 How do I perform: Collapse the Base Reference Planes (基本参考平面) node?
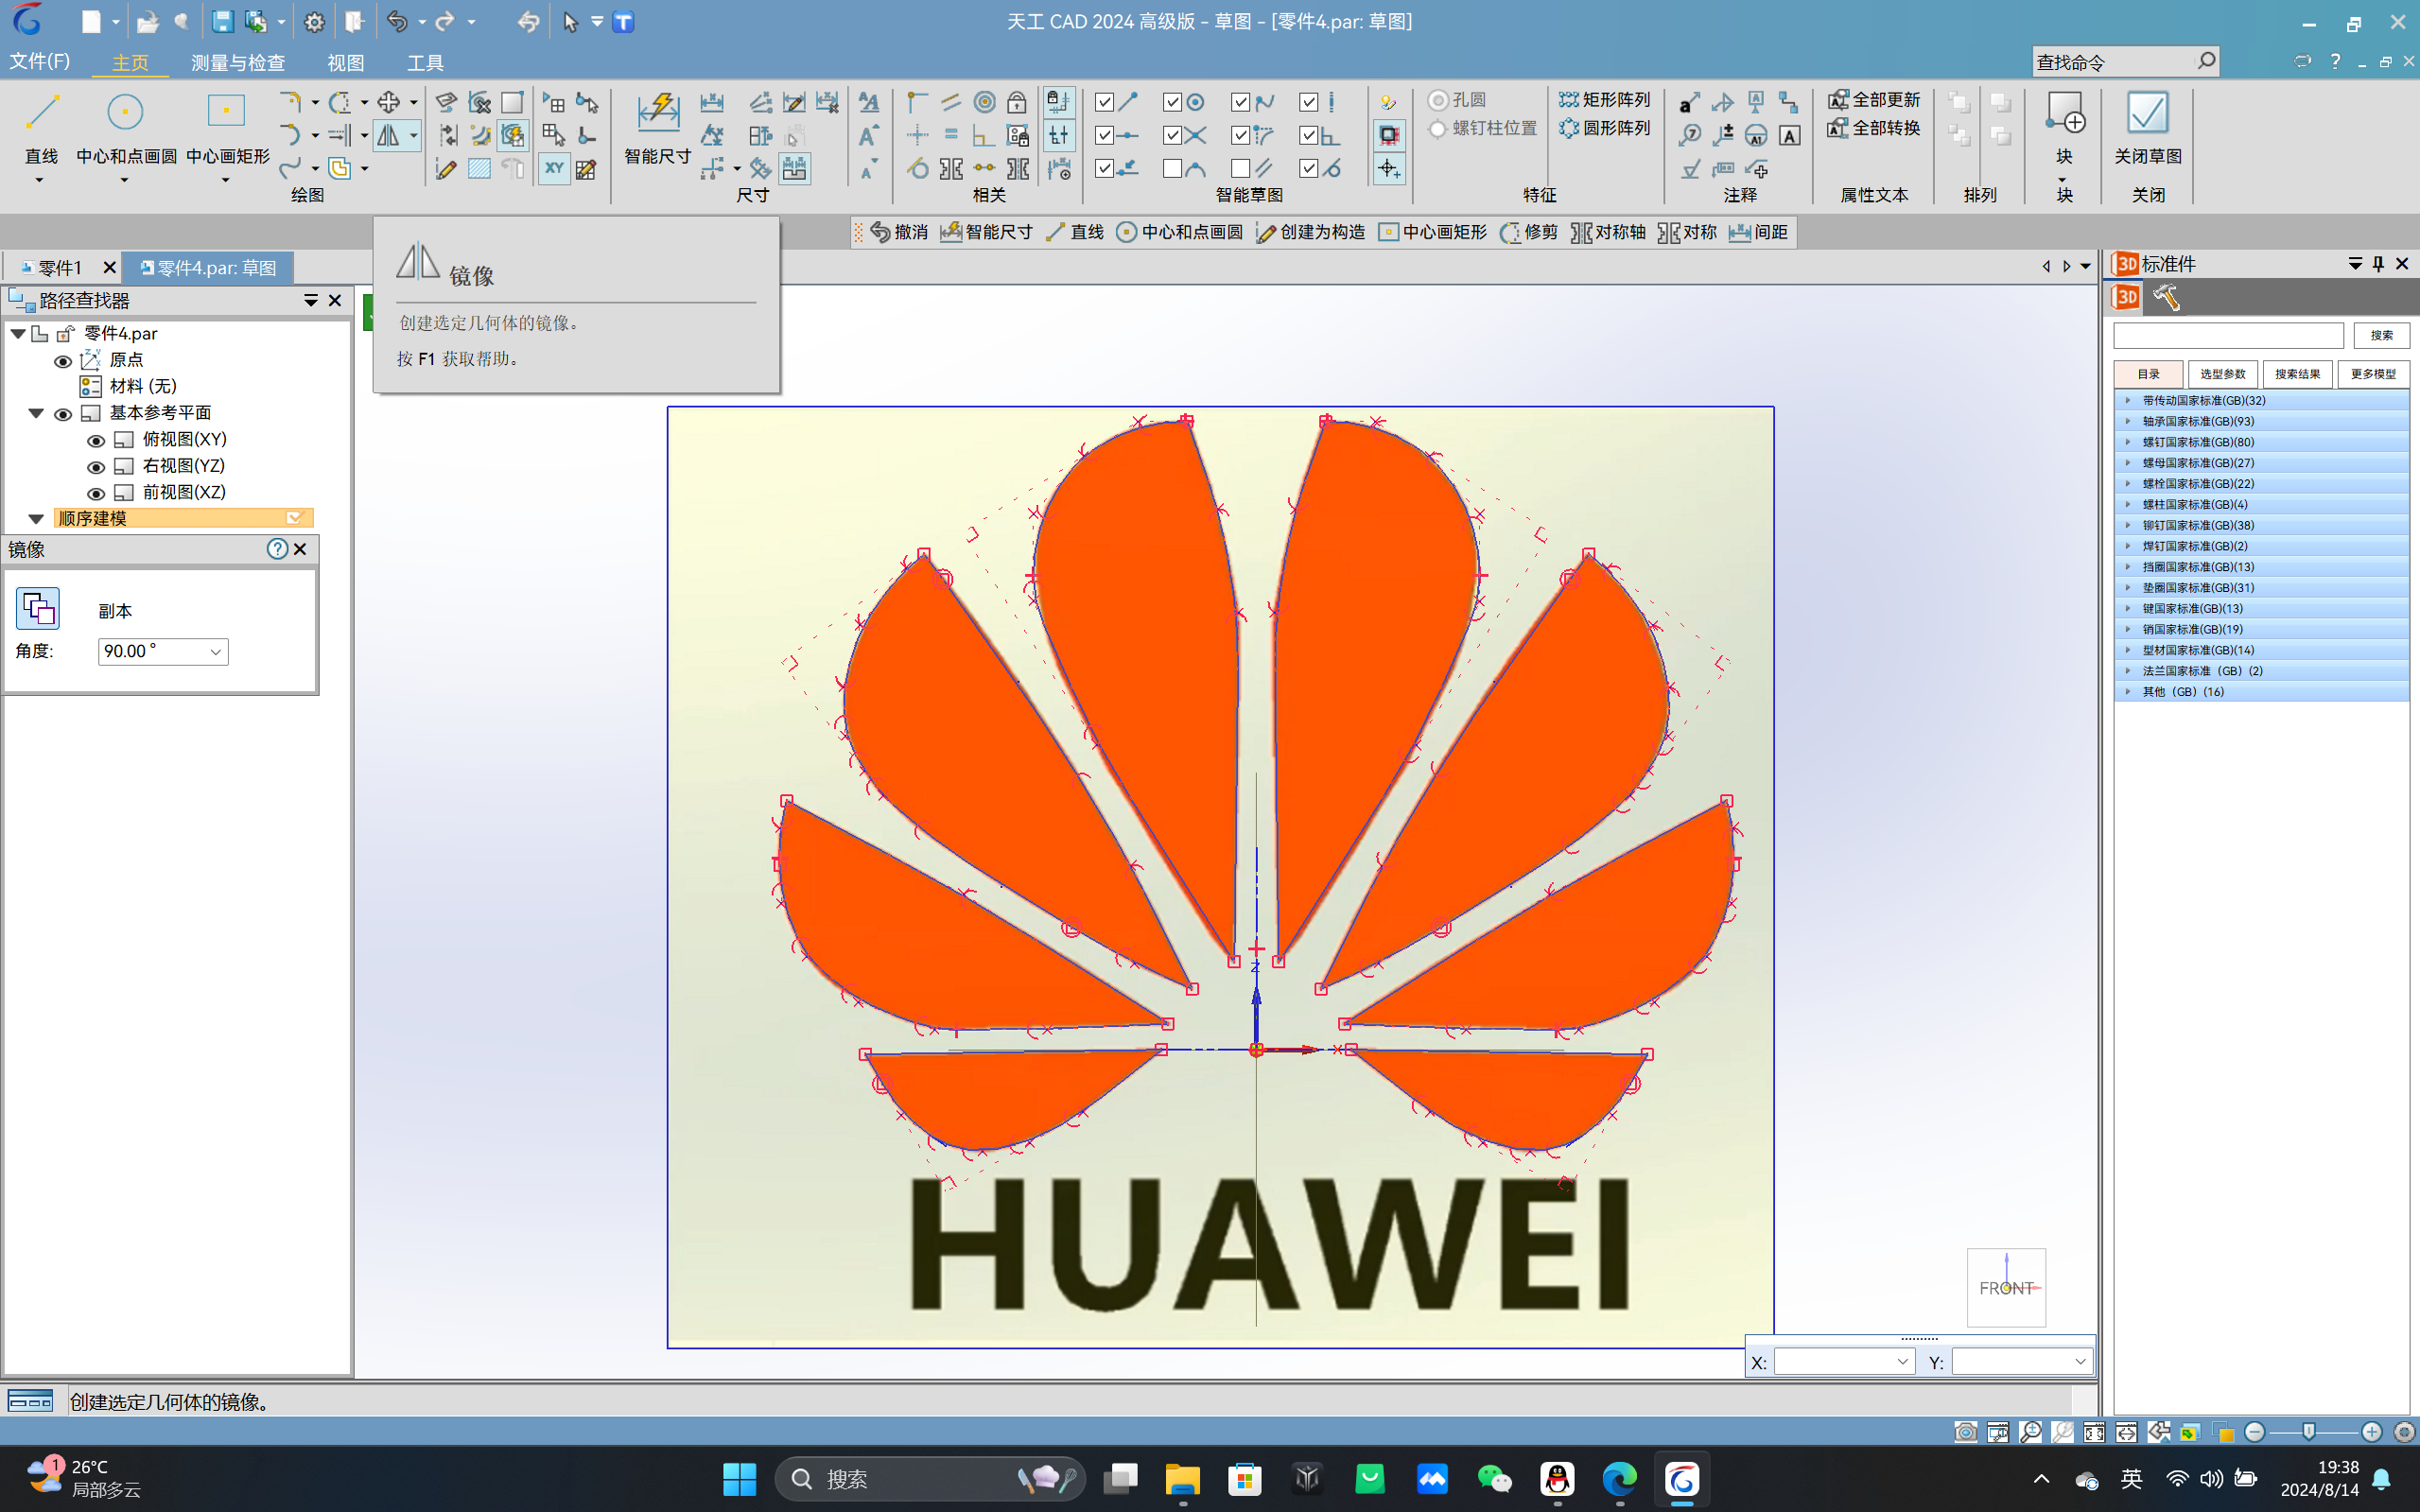[36, 413]
